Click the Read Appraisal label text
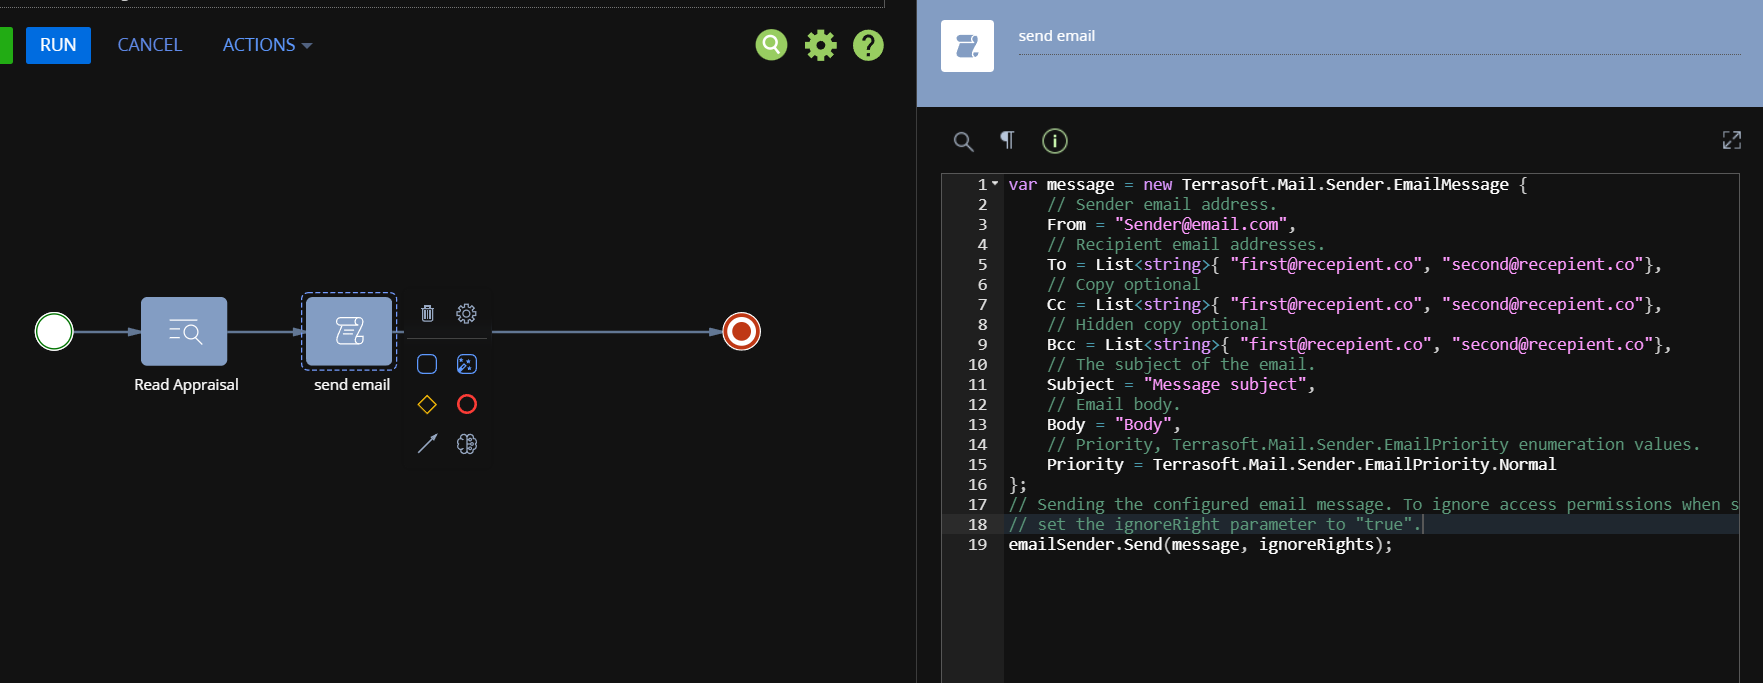This screenshot has width=1763, height=683. pos(186,385)
